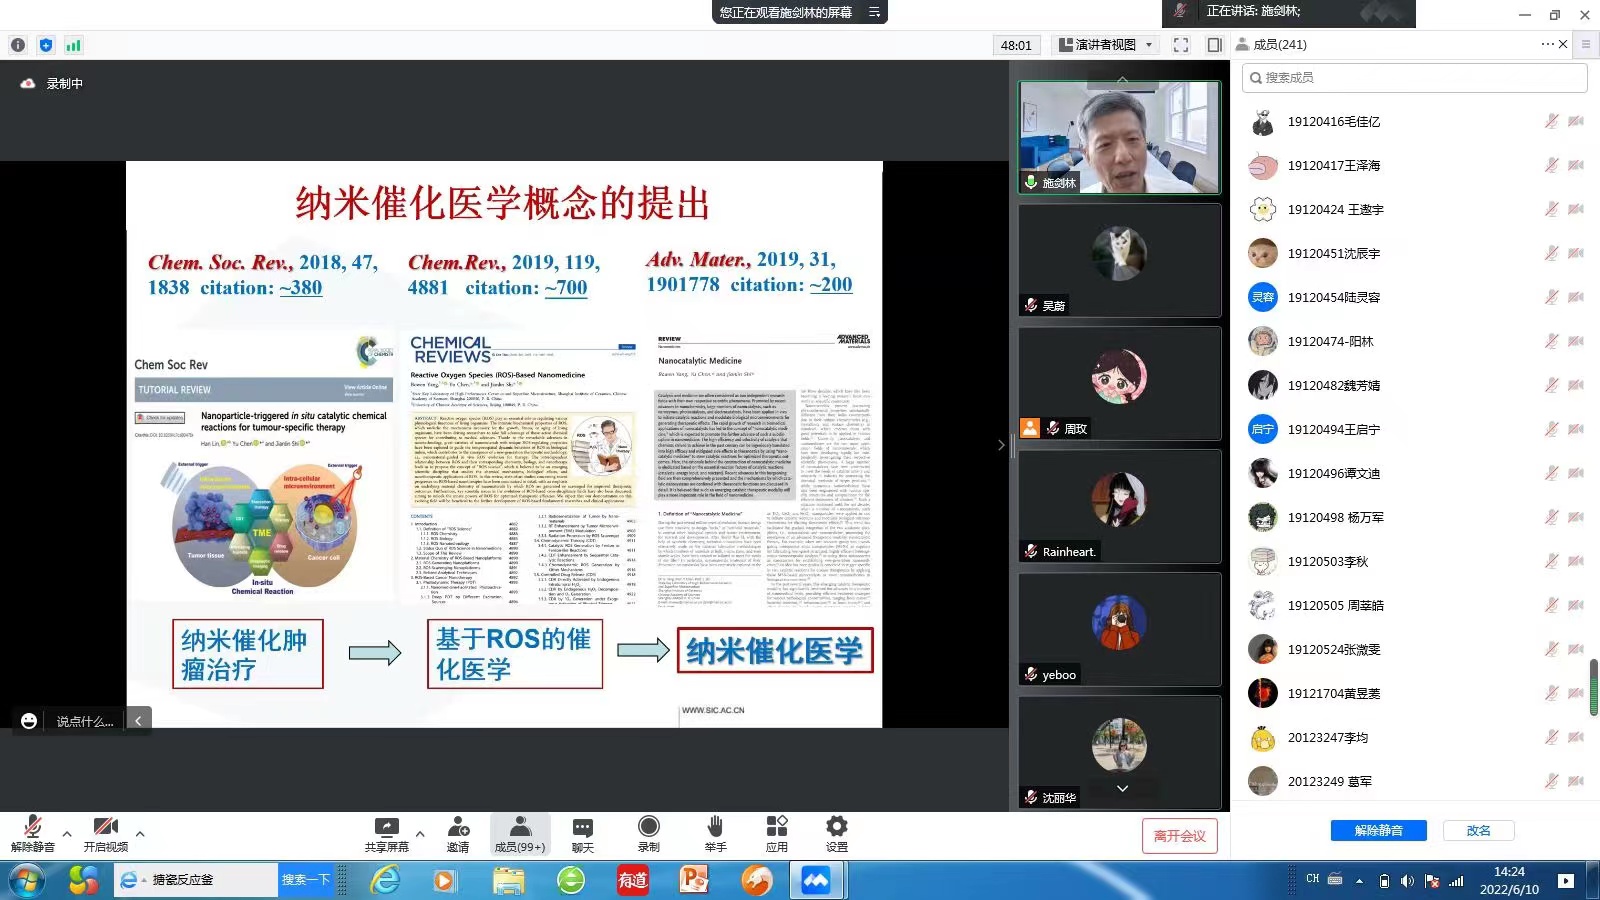The width and height of the screenshot is (1600, 900).
Task: Start recording with the 录制 icon
Action: (648, 833)
